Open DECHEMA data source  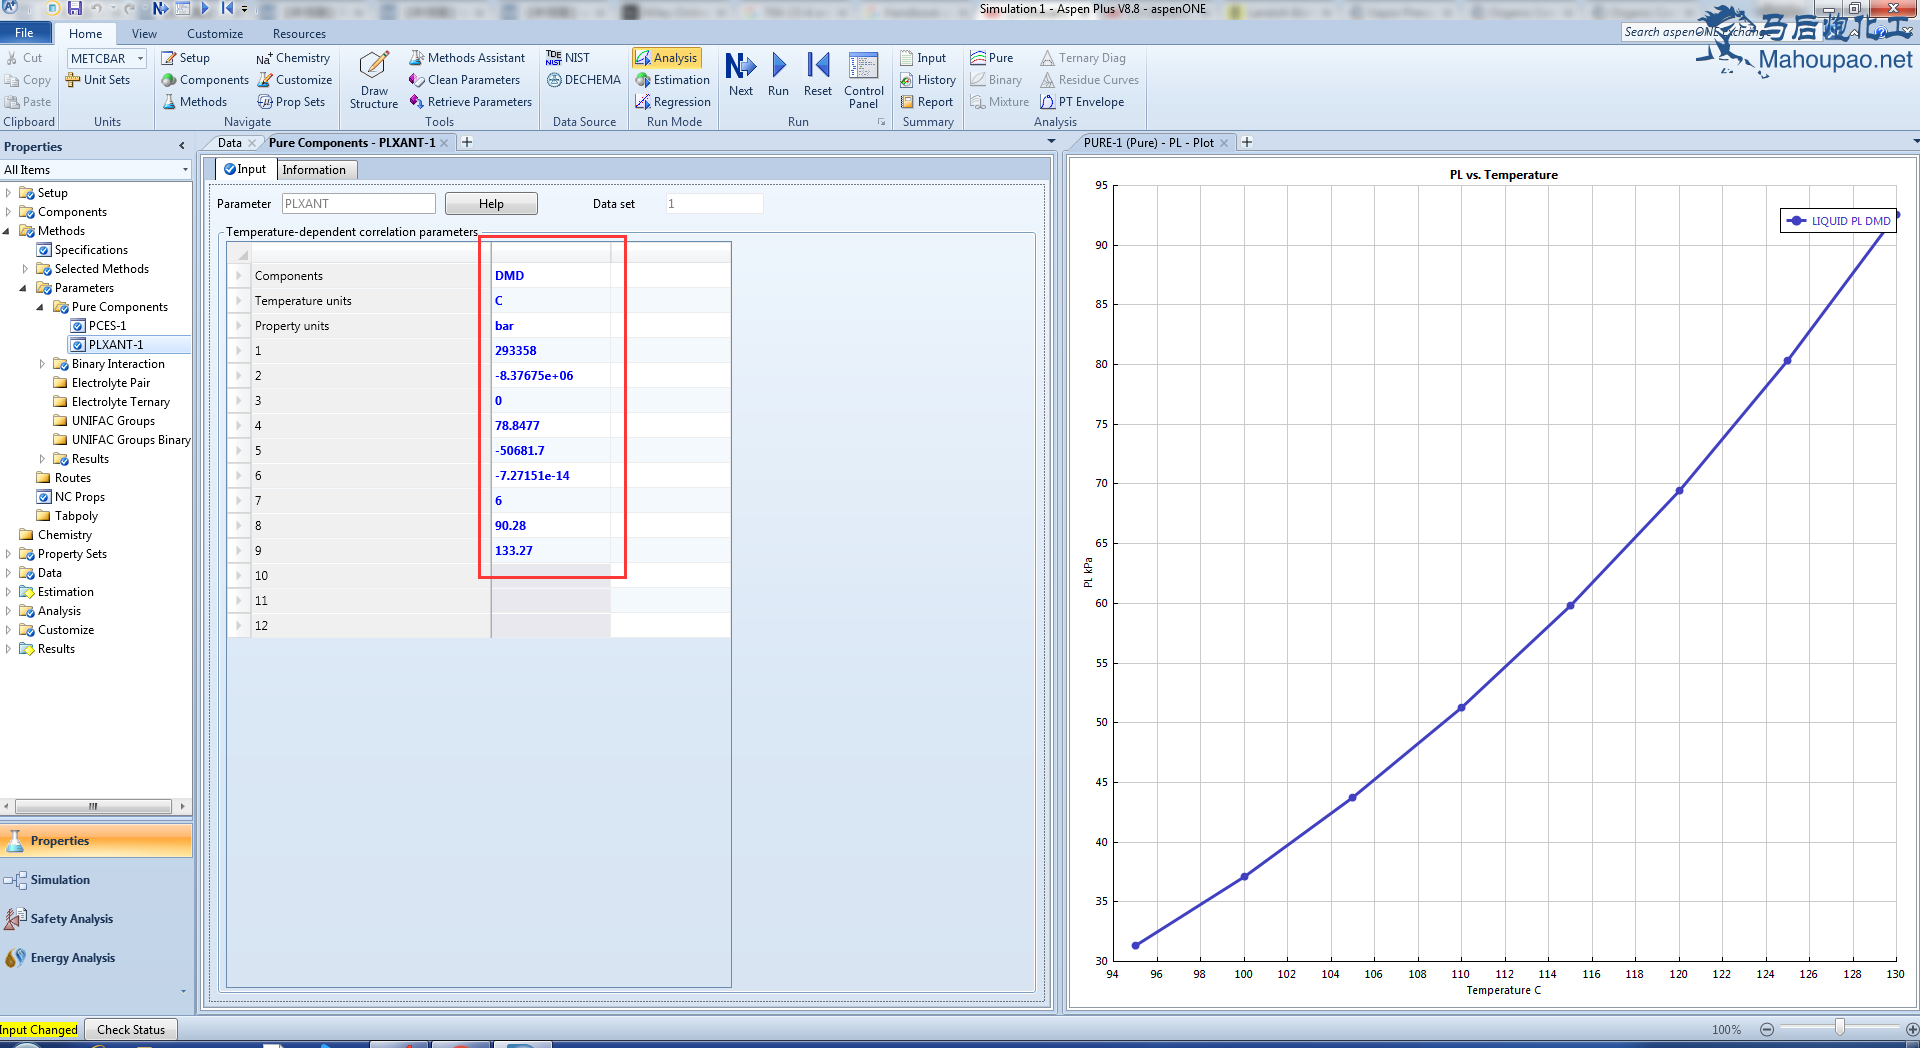tap(584, 80)
